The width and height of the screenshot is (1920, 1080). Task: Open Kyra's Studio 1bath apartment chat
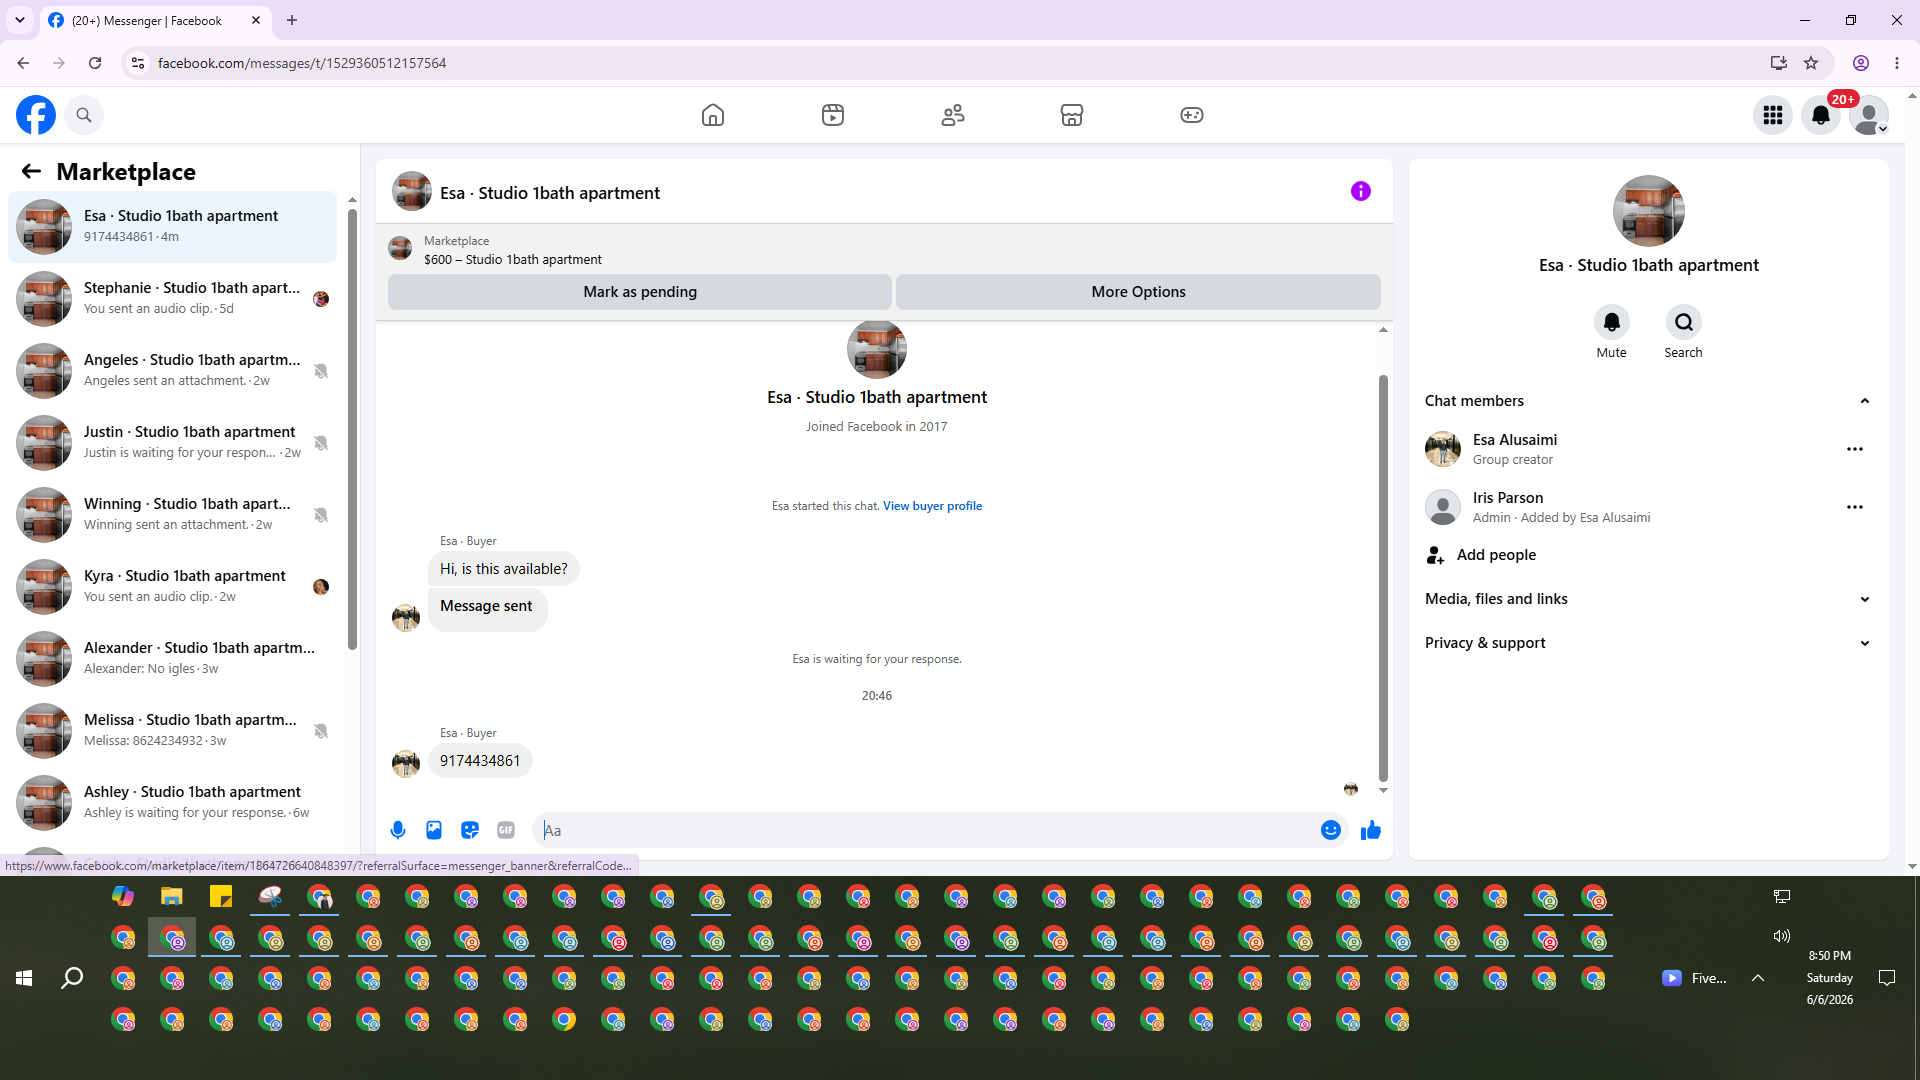[x=172, y=587]
